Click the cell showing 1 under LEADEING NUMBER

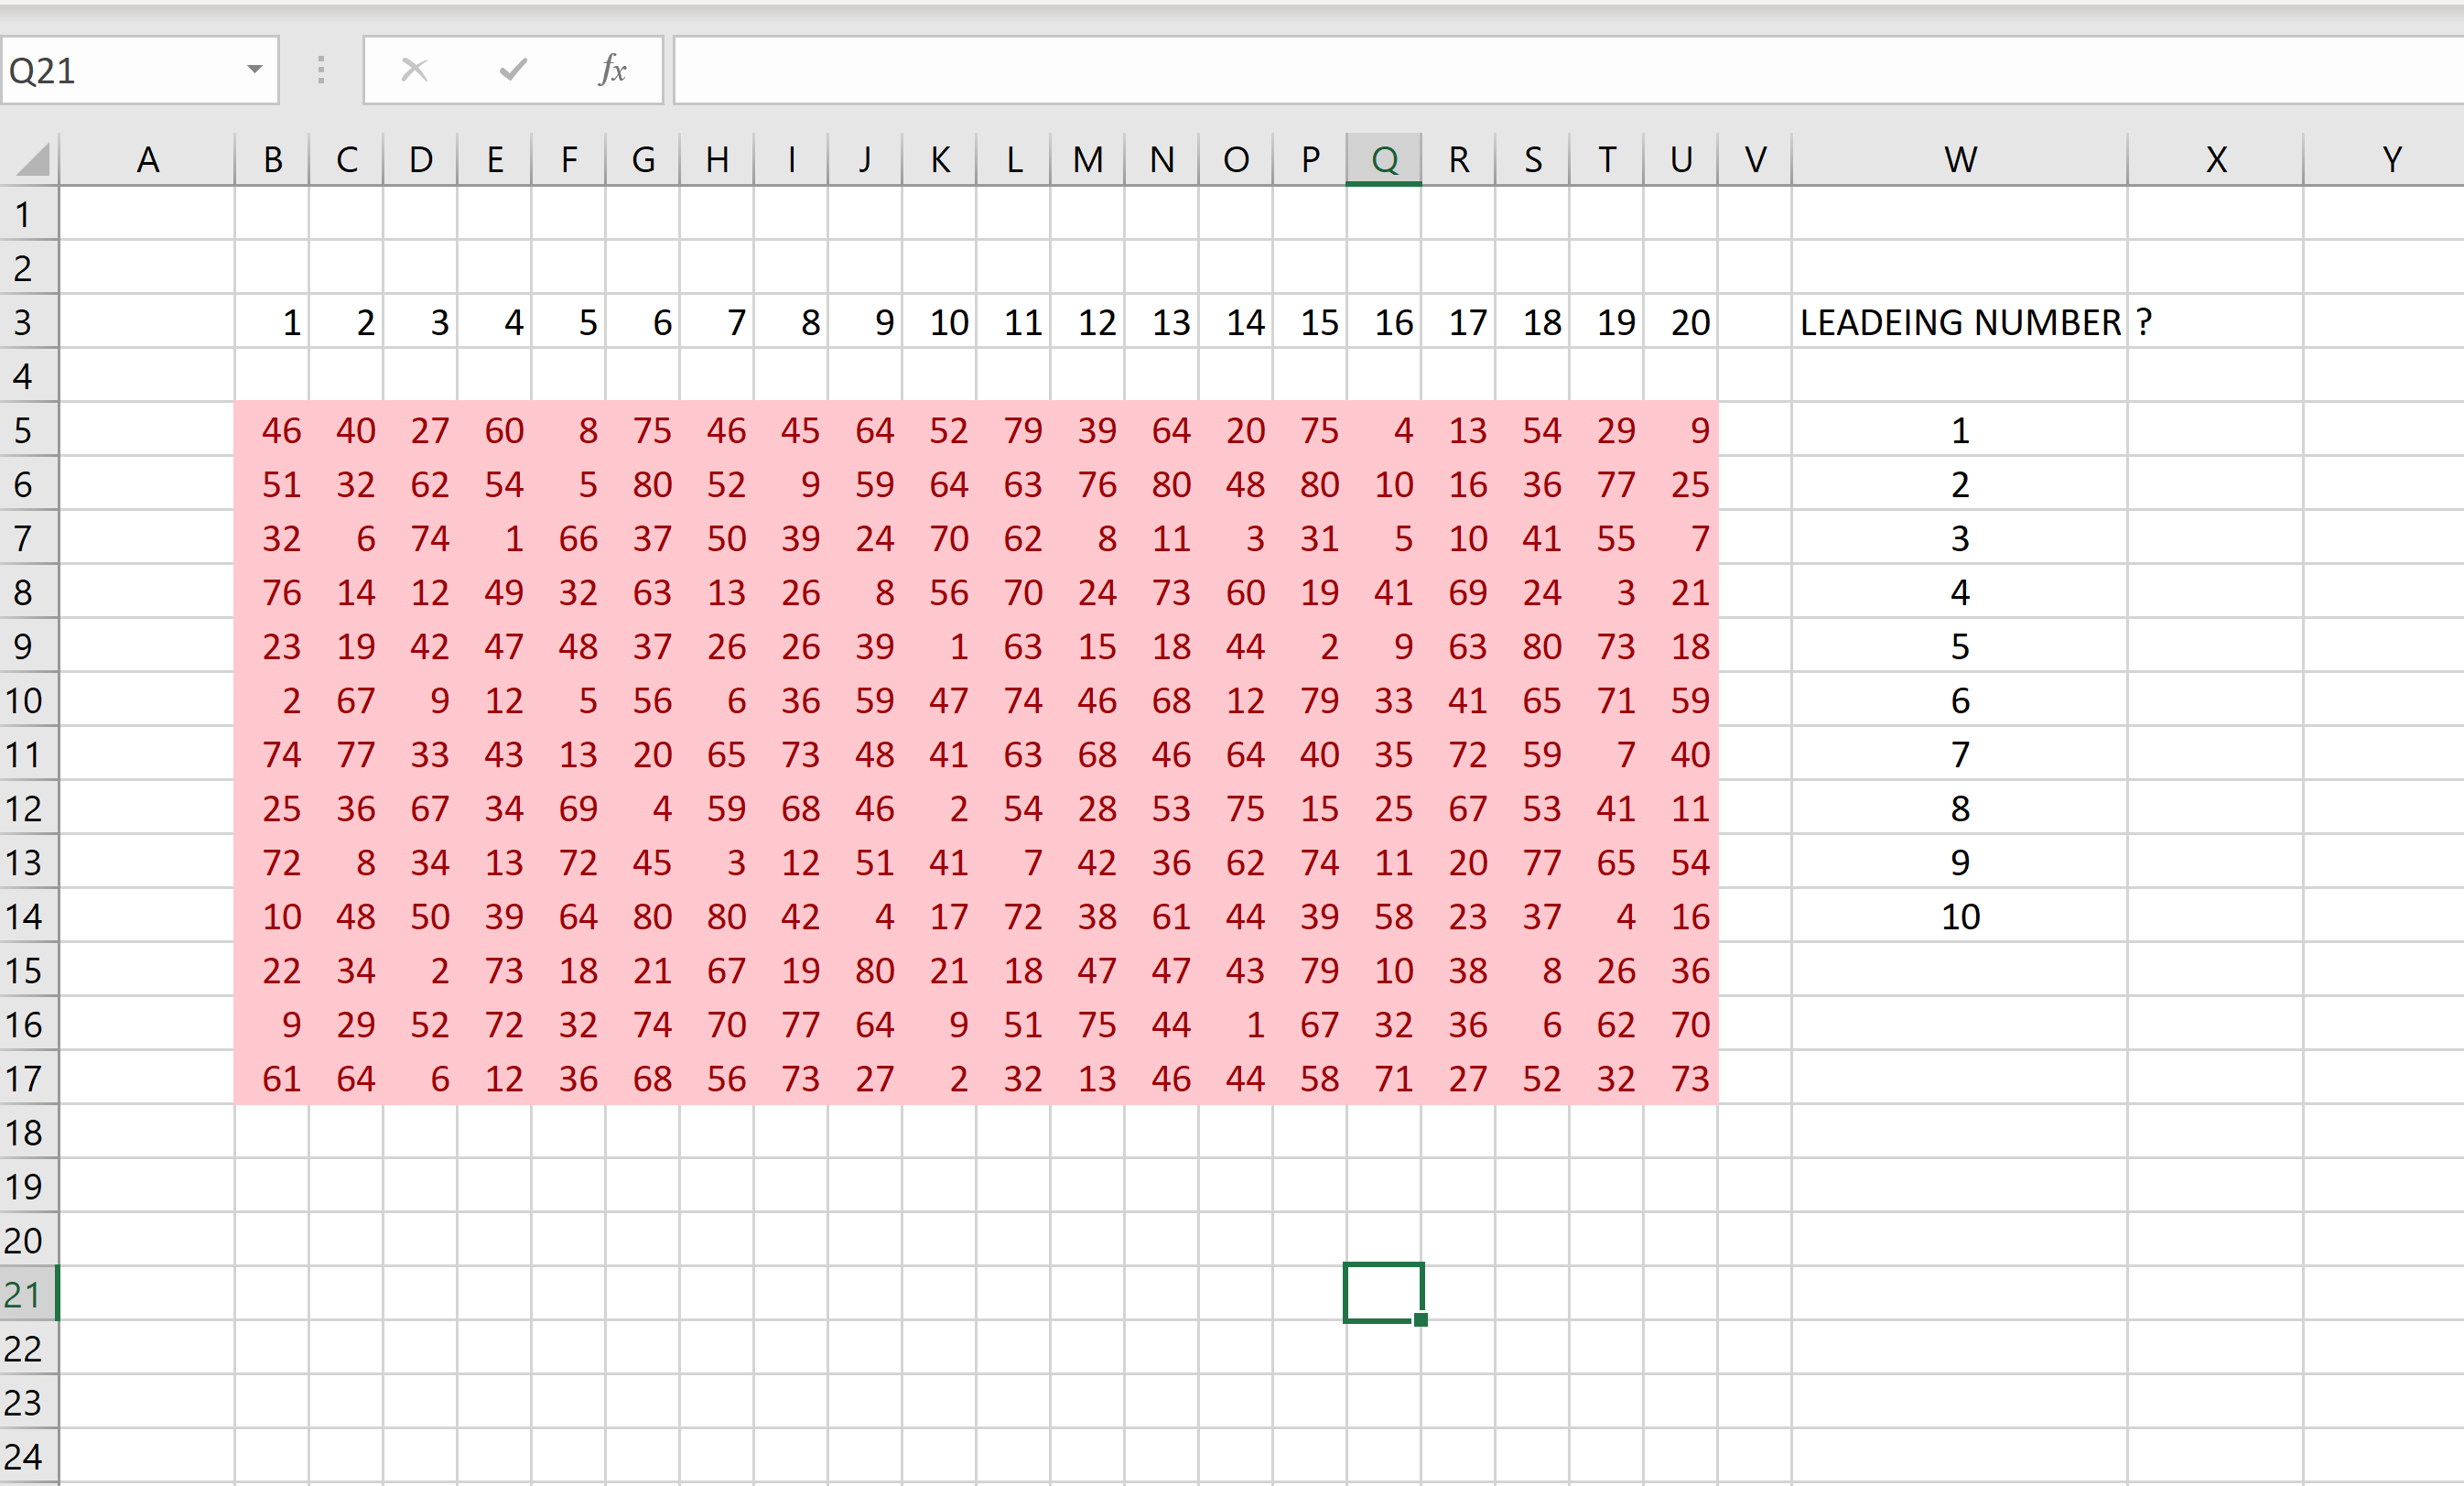click(x=1960, y=430)
